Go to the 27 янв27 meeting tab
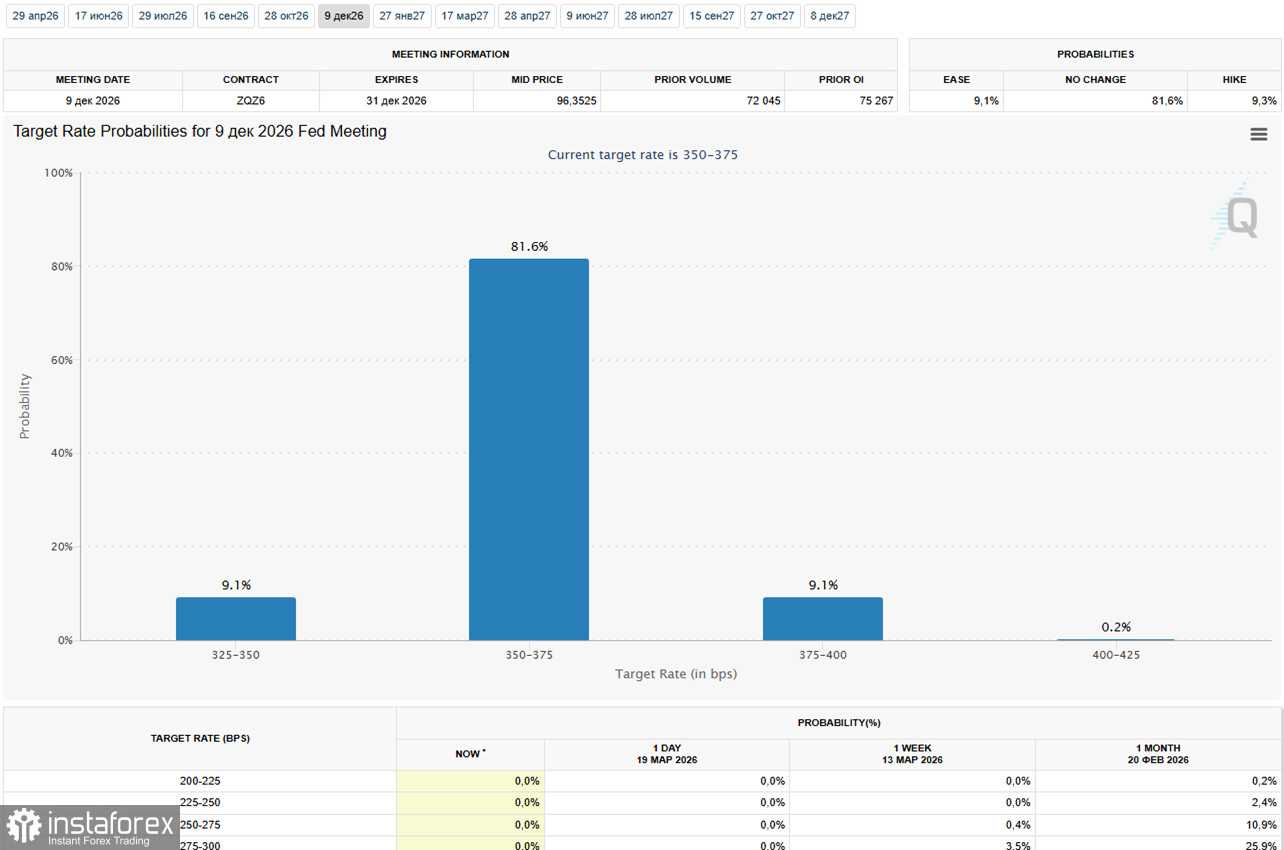The image size is (1284, 850). click(x=402, y=16)
